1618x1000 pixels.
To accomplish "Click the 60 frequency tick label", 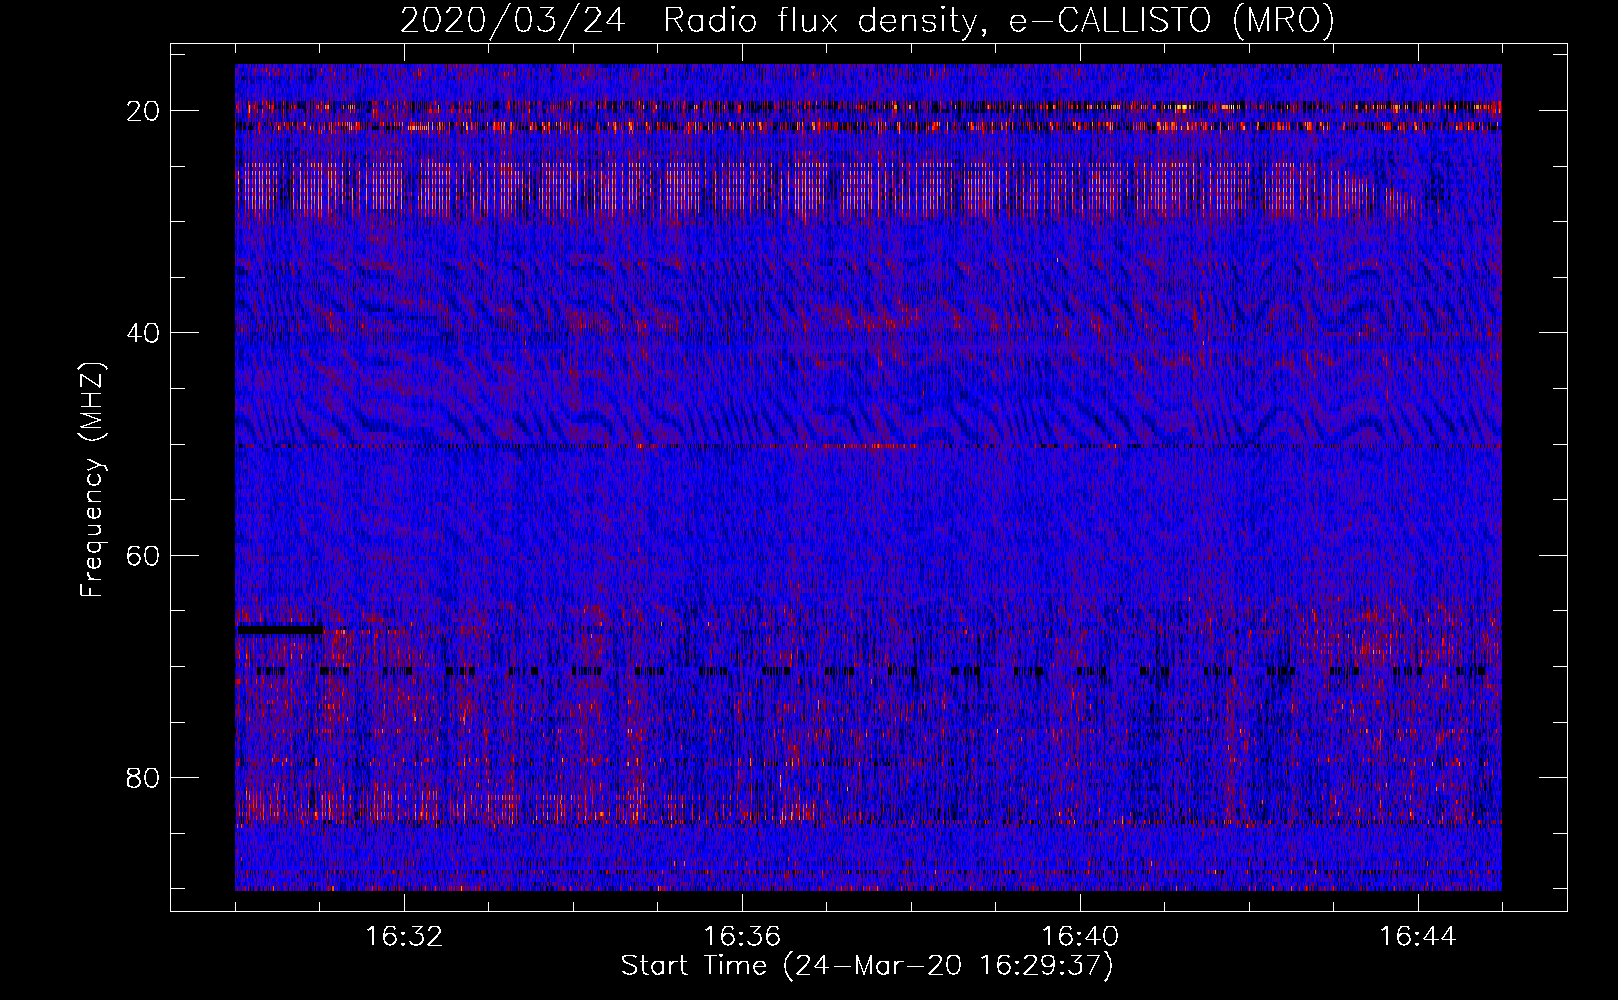I will point(144,555).
